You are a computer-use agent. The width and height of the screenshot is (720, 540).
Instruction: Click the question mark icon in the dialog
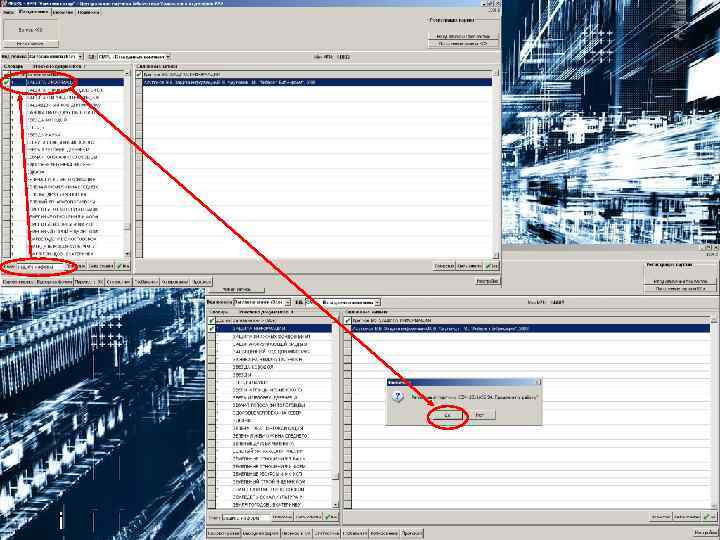pyautogui.click(x=398, y=396)
